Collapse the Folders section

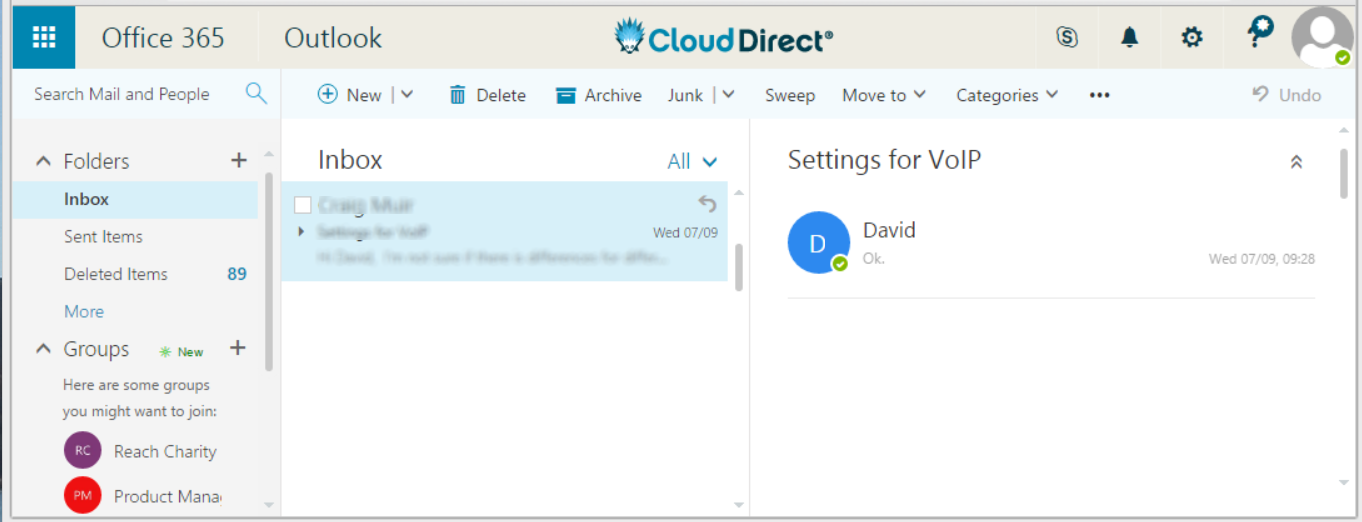[43, 161]
